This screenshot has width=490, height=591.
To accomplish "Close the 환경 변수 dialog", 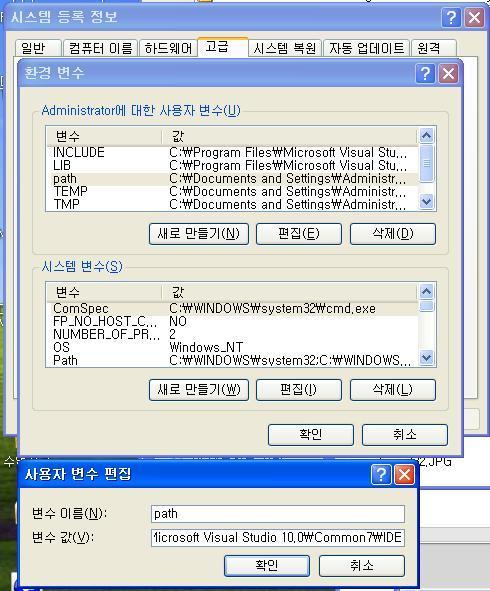I will pos(448,73).
